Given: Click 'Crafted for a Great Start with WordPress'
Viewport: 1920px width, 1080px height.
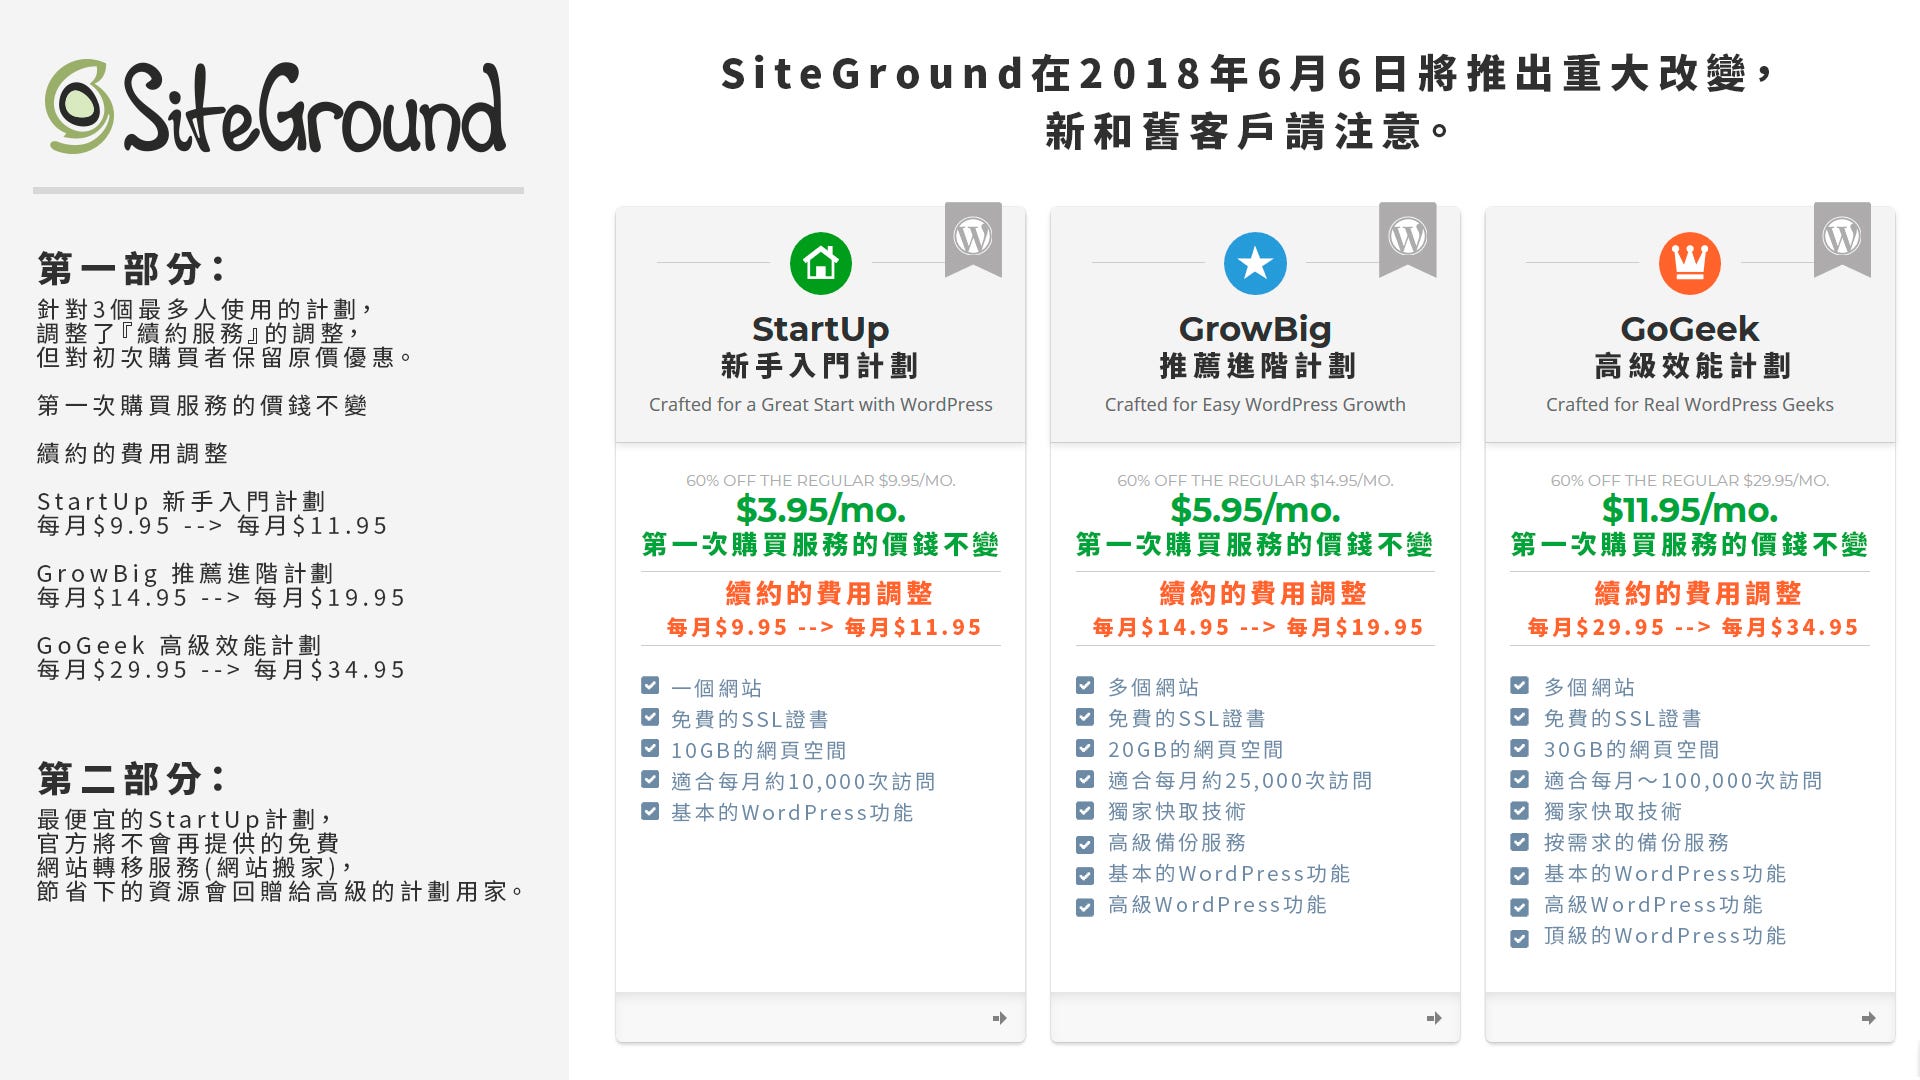Looking at the screenshot, I should click(821, 405).
